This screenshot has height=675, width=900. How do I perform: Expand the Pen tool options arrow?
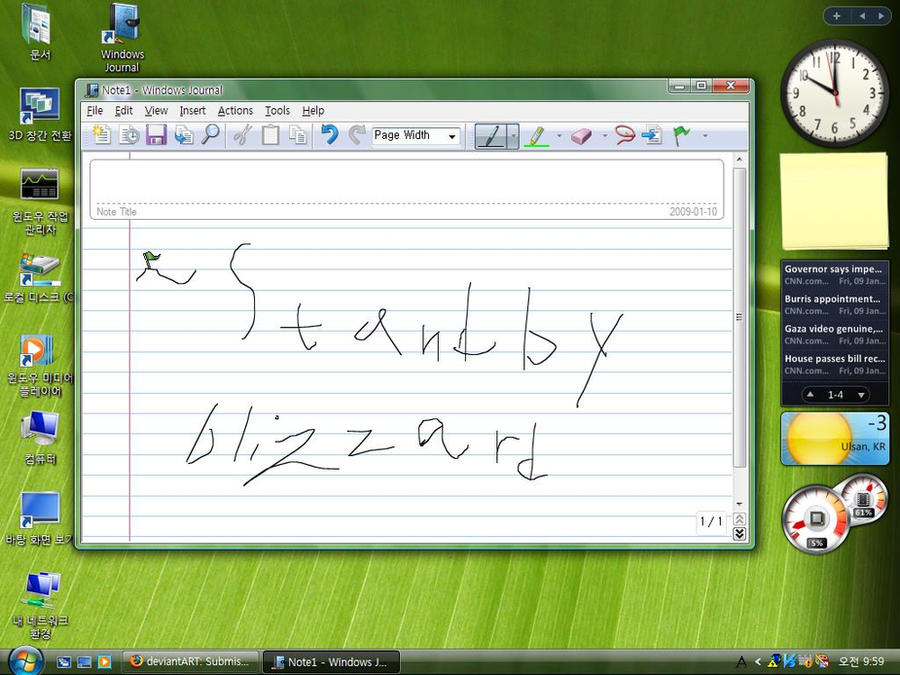[513, 137]
